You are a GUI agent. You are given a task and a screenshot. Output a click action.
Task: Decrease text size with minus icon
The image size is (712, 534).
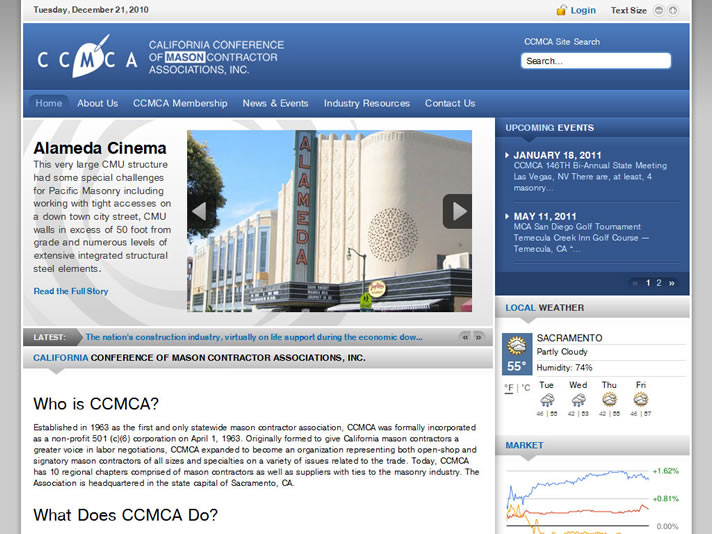pos(657,11)
